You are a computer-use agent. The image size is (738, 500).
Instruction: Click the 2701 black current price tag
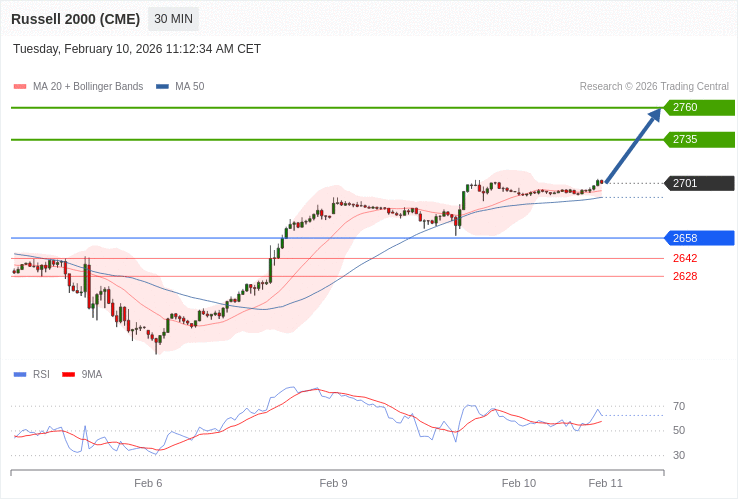tap(698, 183)
